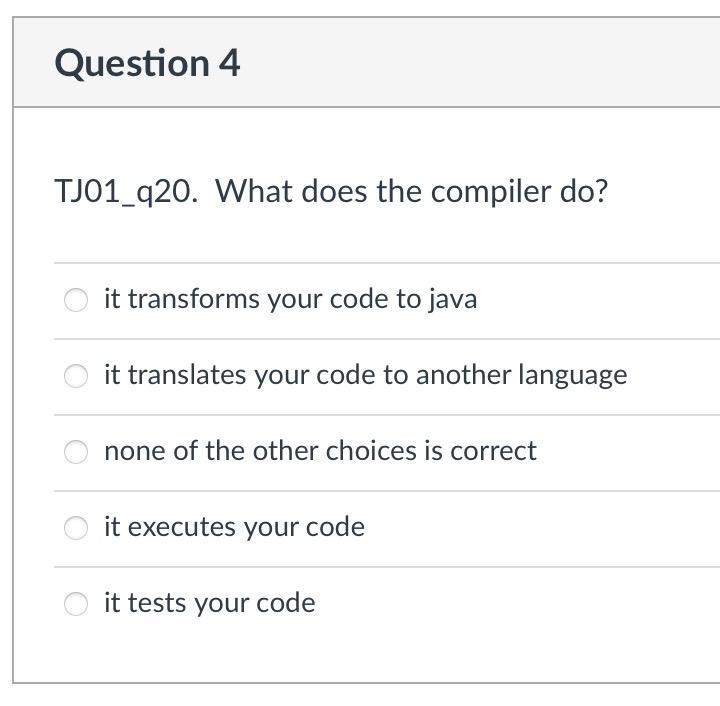Click the question text 'What does the compiler do?'

click(x=411, y=191)
